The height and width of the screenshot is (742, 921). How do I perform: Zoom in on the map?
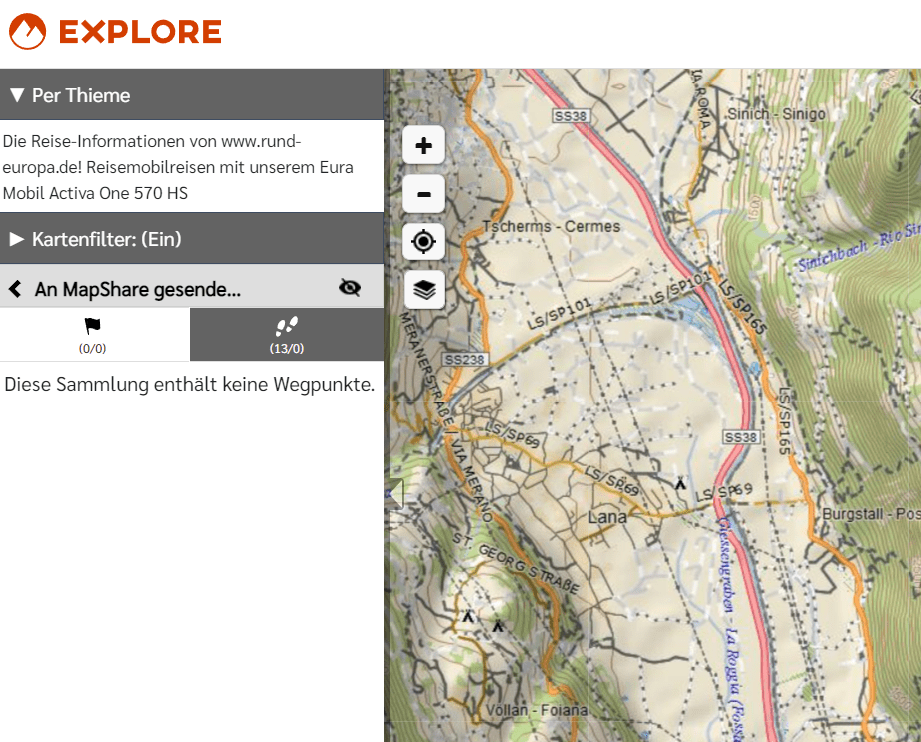(x=423, y=145)
